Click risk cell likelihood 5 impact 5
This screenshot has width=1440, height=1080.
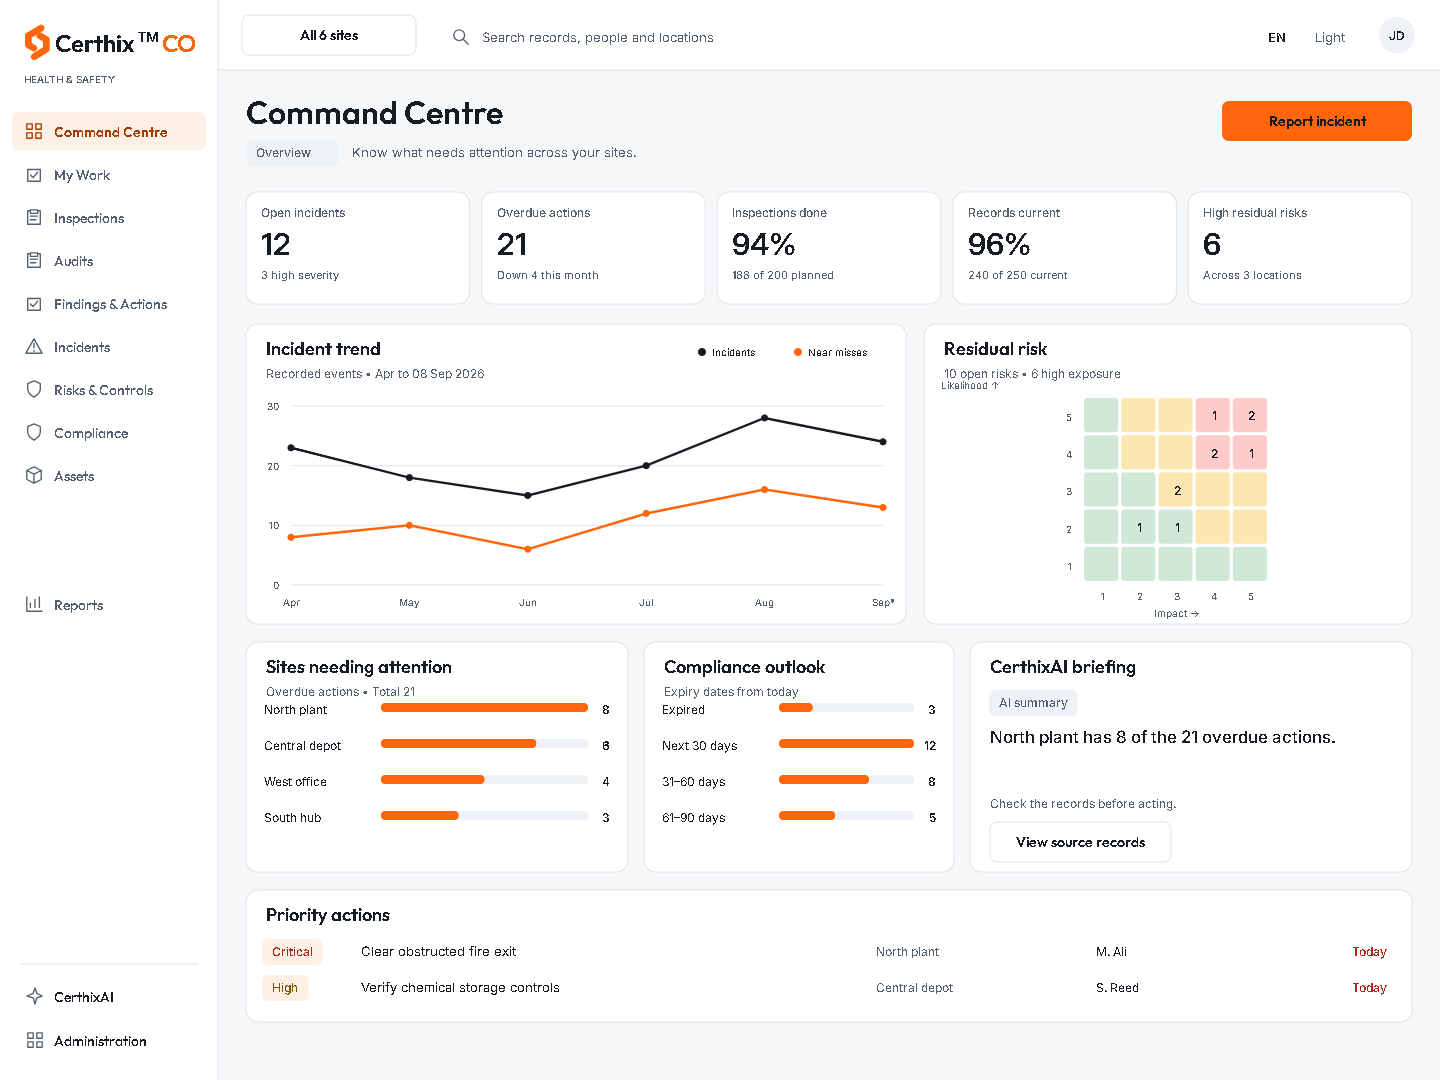[x=1250, y=415]
